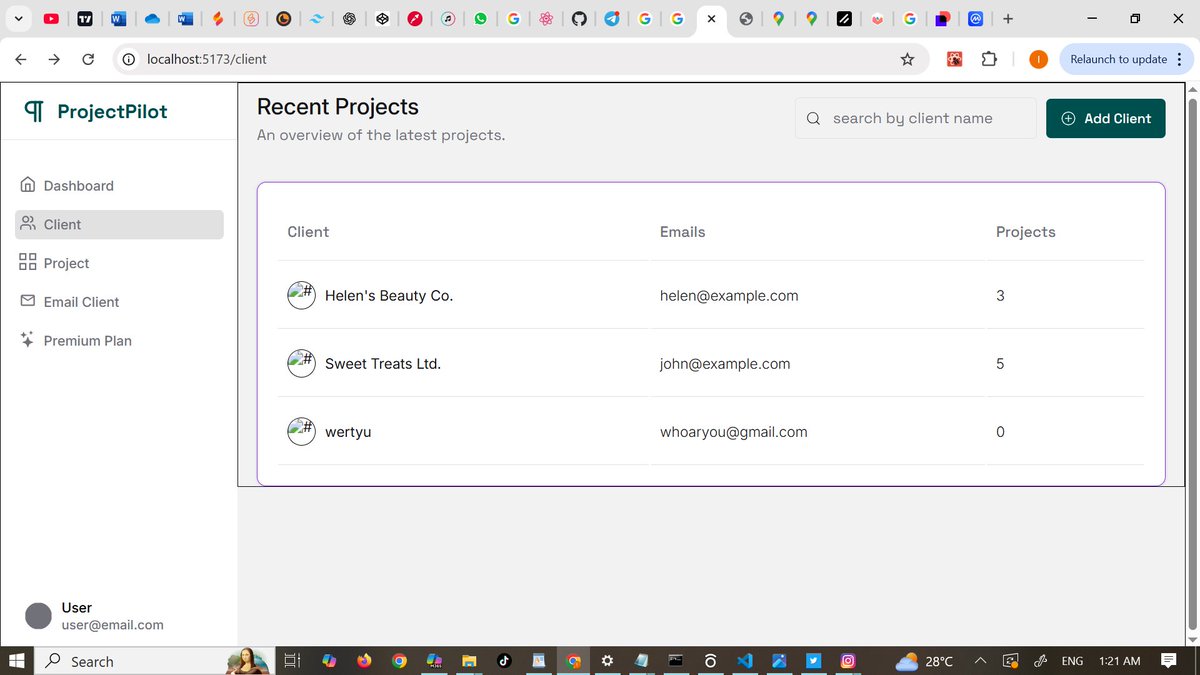1200x675 pixels.
Task: Switch to the TradingView tab
Action: (85, 18)
